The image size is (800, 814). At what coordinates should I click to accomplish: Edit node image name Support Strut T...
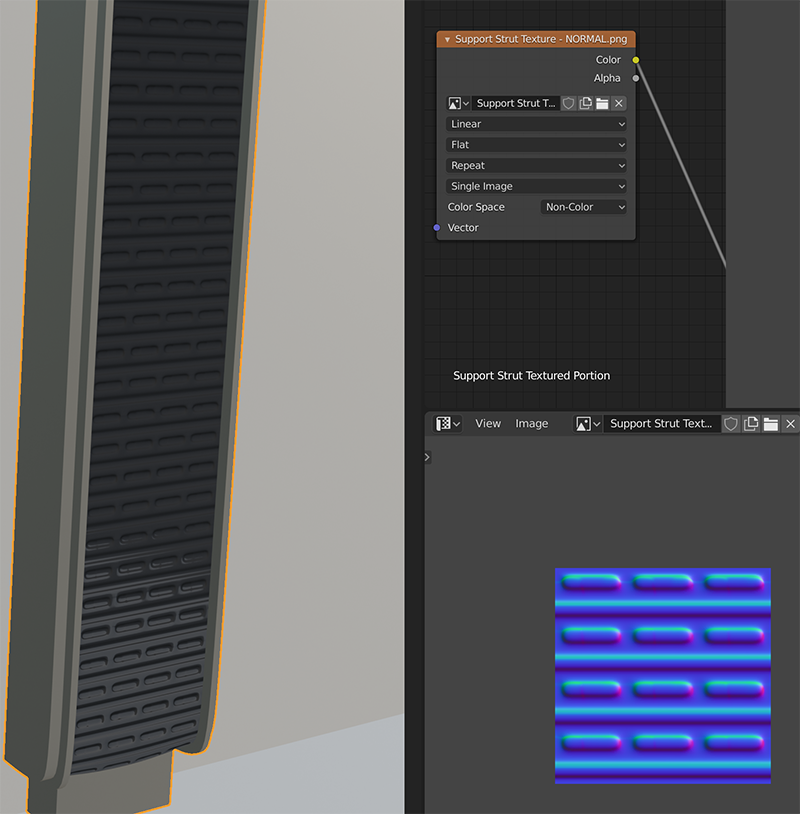516,103
